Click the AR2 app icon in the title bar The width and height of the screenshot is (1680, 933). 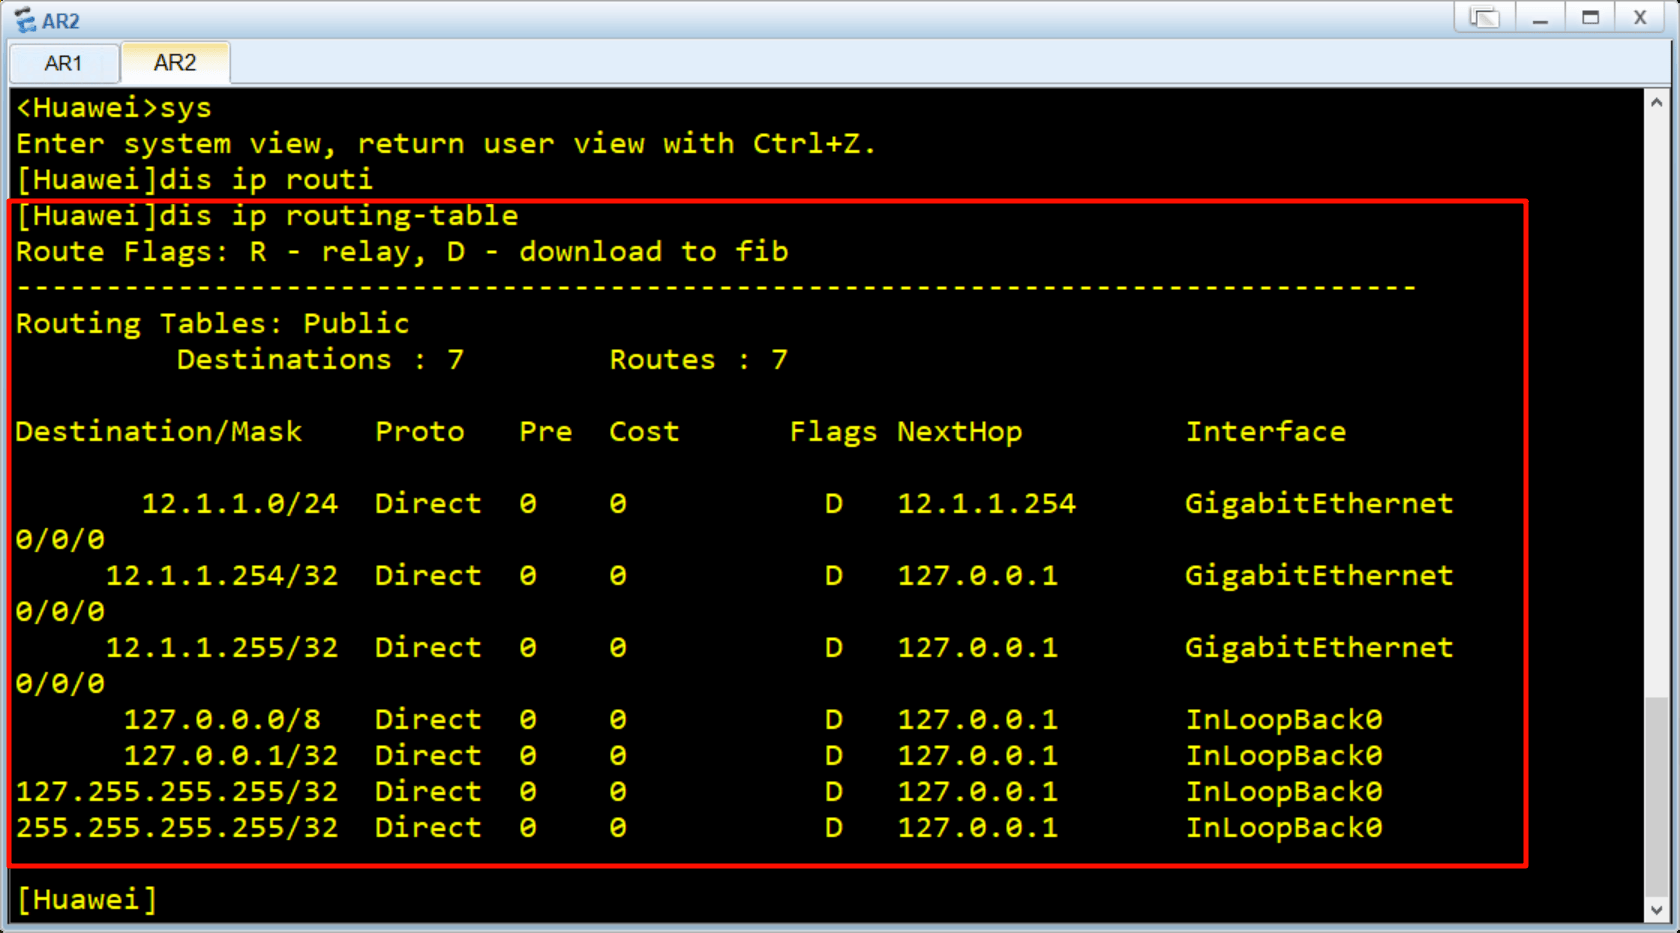point(25,20)
